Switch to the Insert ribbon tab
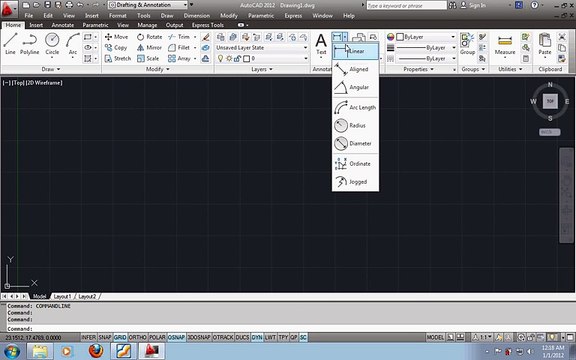 (x=36, y=25)
